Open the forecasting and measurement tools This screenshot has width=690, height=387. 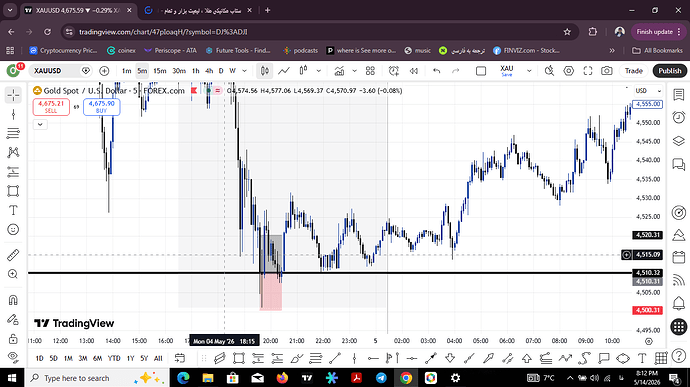coord(13,172)
